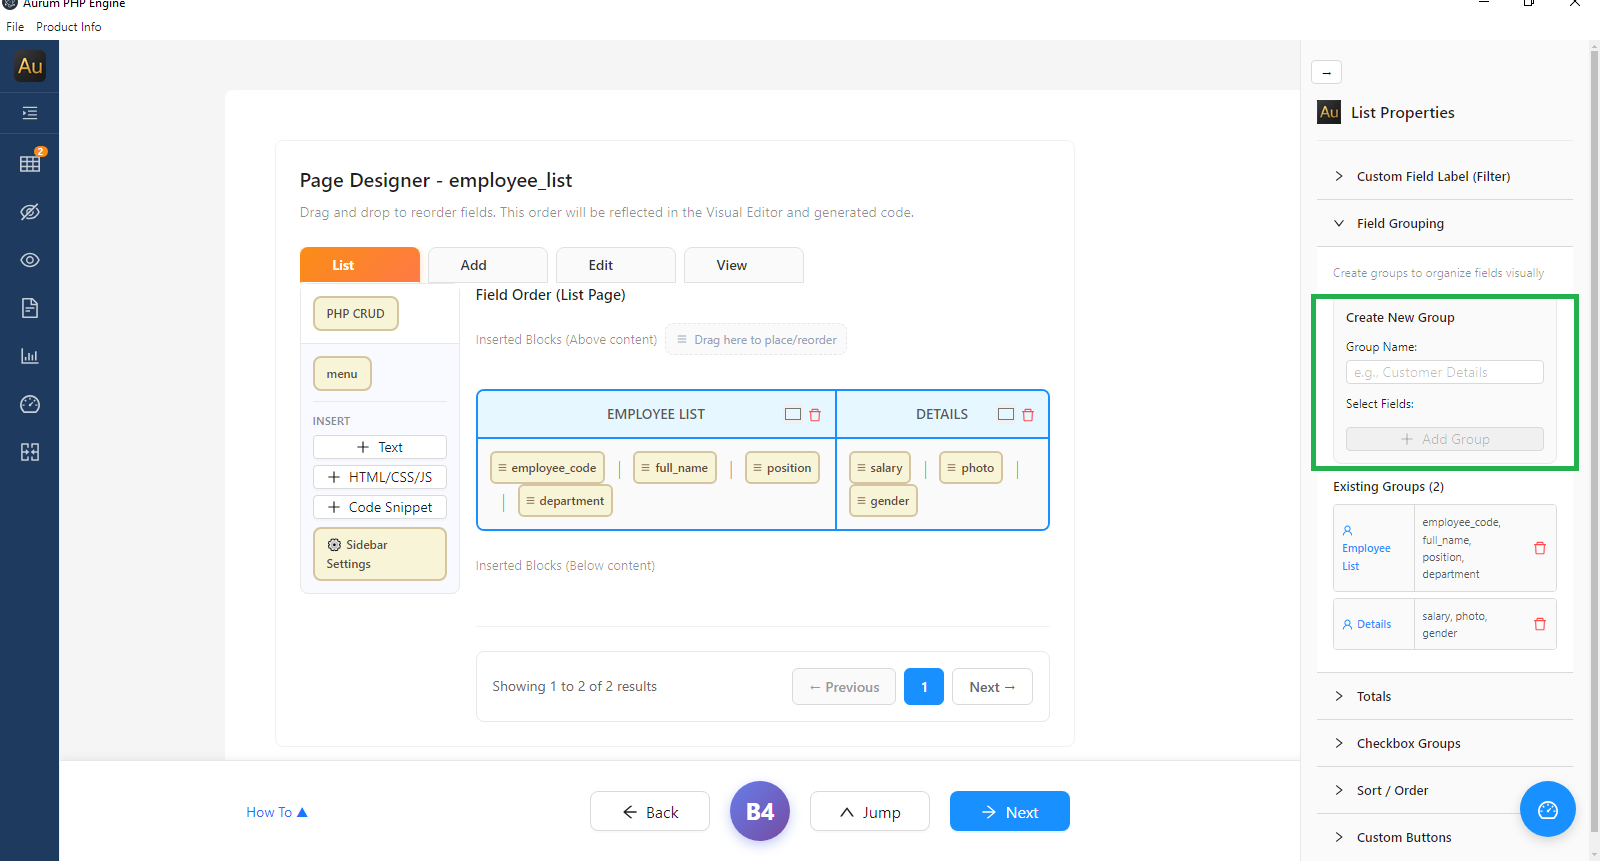
Task: Open the File menu
Action: click(15, 27)
